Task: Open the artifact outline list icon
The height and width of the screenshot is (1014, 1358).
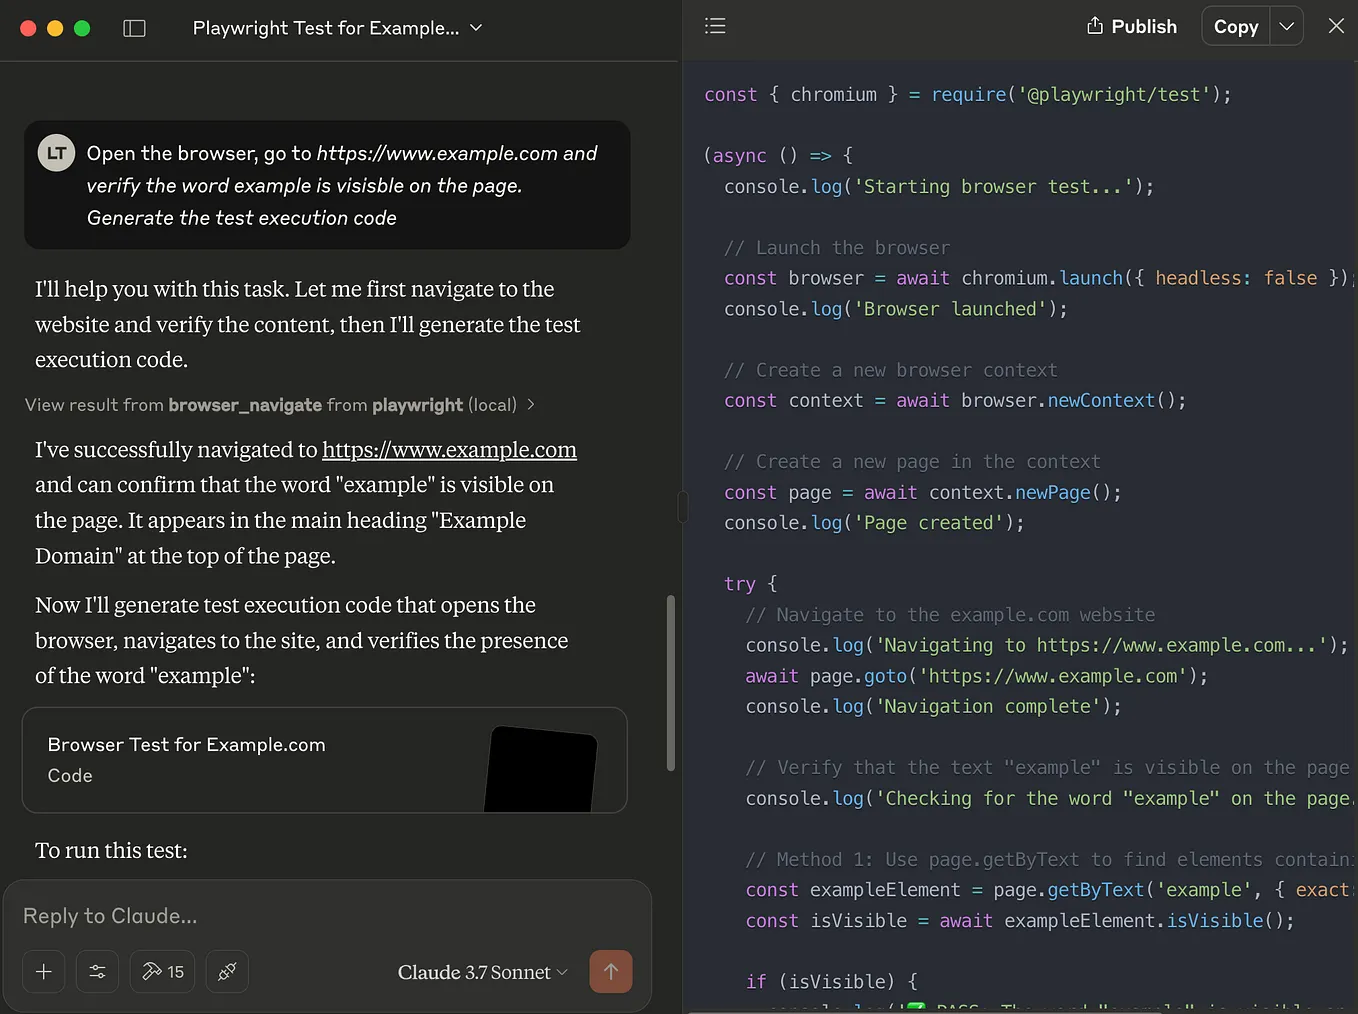Action: [715, 25]
